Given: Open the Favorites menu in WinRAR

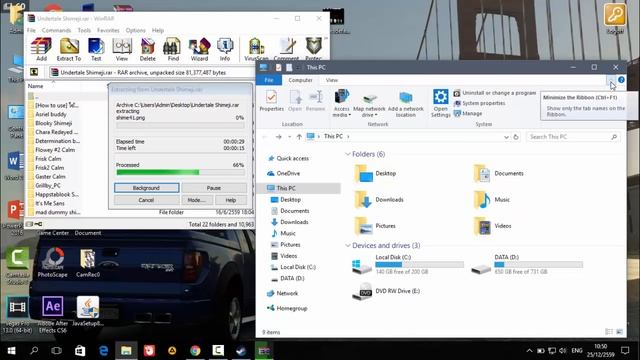Looking at the screenshot, I should coord(108,30).
